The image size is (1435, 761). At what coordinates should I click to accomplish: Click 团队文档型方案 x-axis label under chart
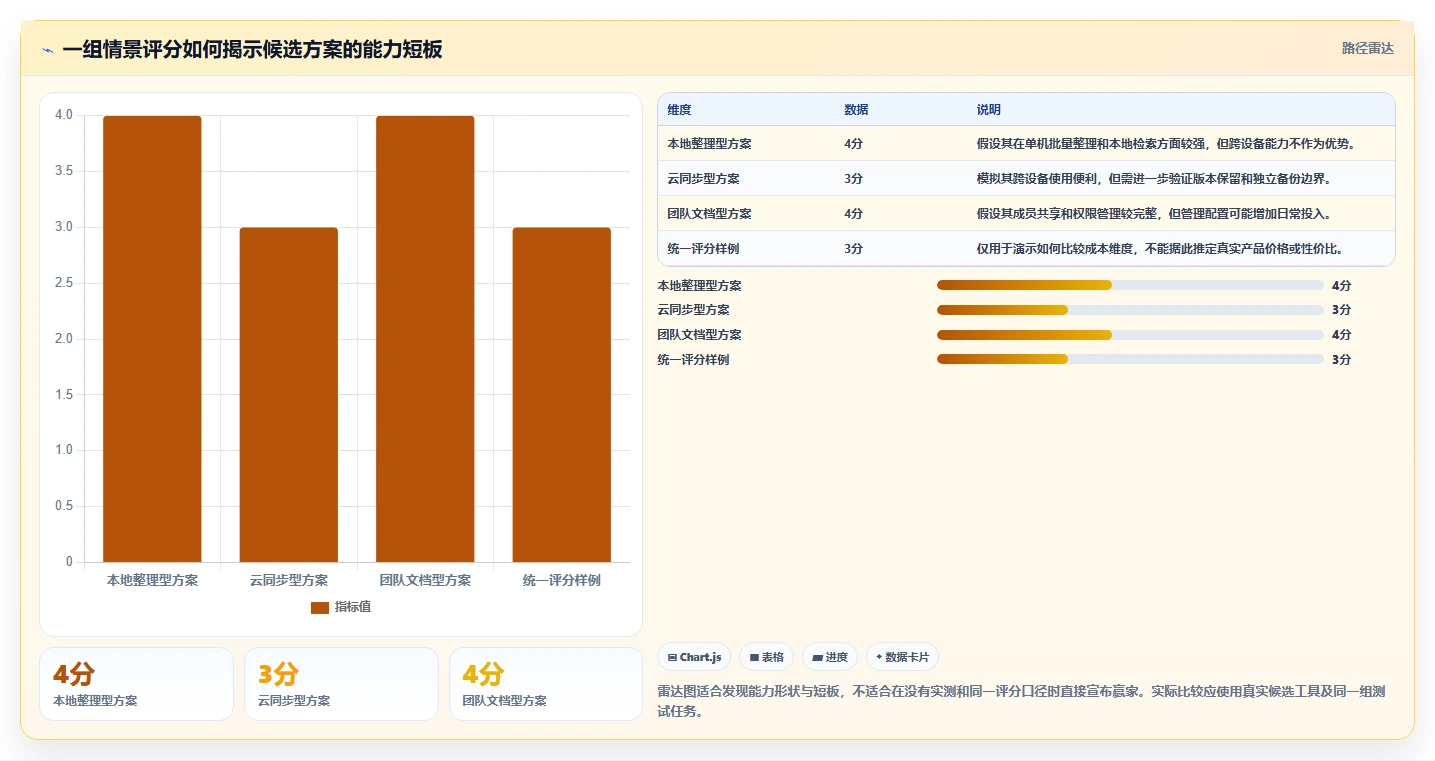[x=425, y=580]
